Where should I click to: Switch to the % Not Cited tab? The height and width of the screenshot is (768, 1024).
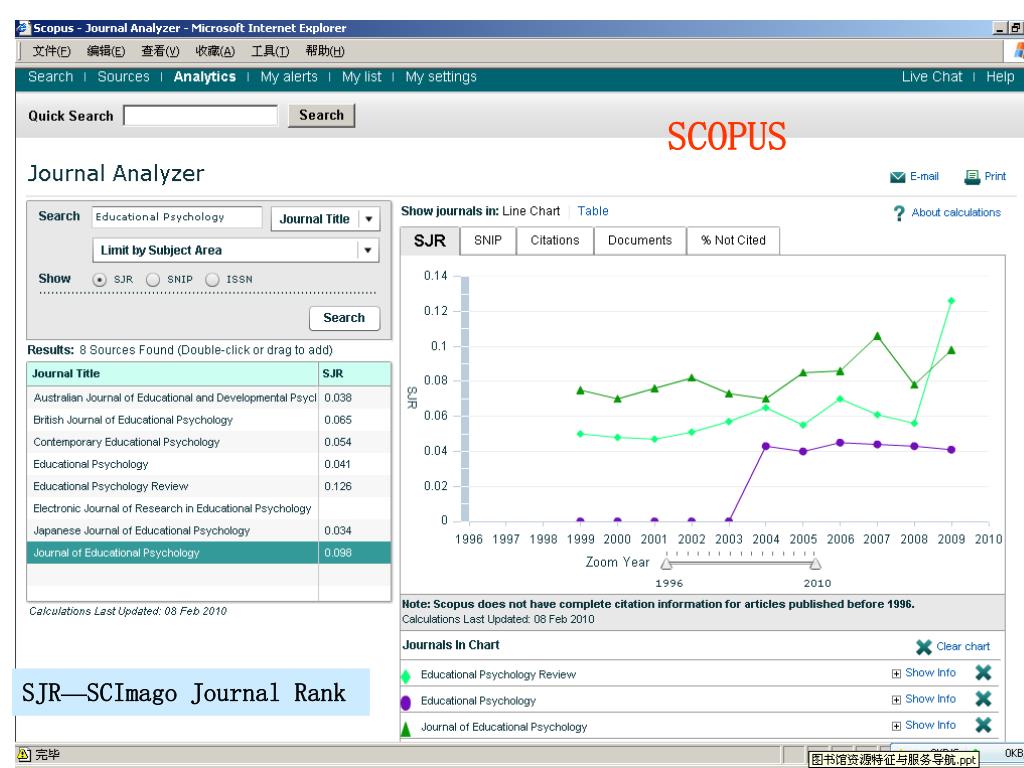pyautogui.click(x=733, y=240)
